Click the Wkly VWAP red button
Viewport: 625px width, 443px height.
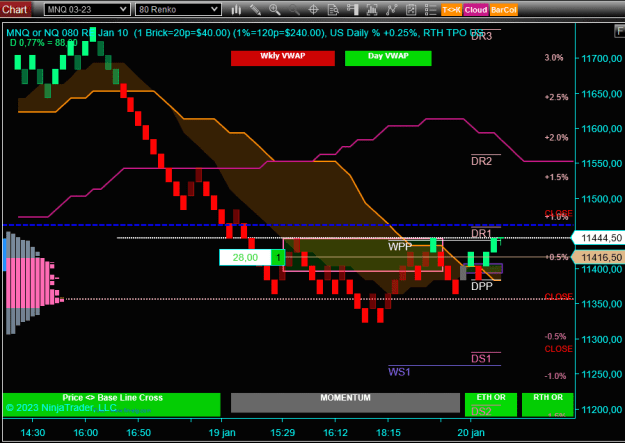pyautogui.click(x=283, y=58)
